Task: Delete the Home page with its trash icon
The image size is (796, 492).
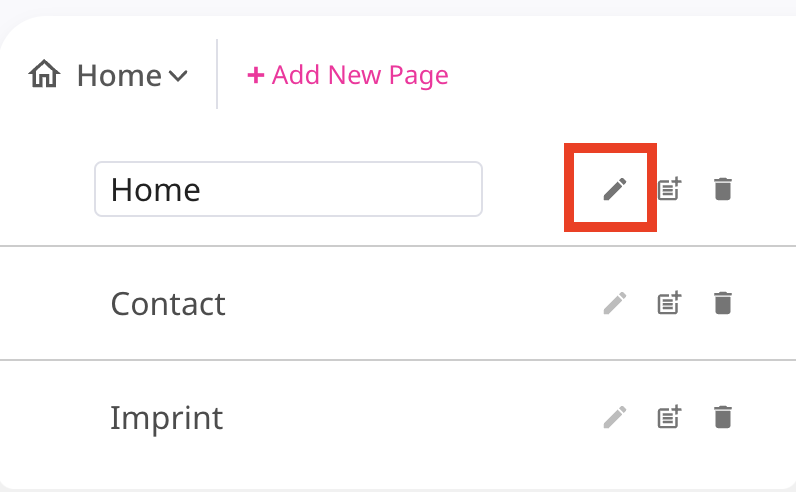Action: coord(722,189)
